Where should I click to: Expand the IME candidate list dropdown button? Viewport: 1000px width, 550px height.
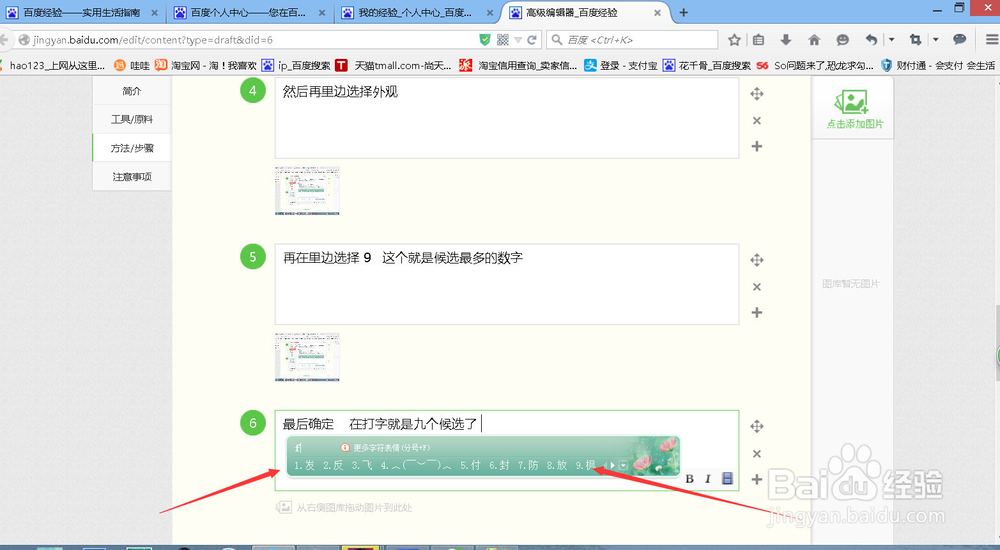(x=623, y=465)
